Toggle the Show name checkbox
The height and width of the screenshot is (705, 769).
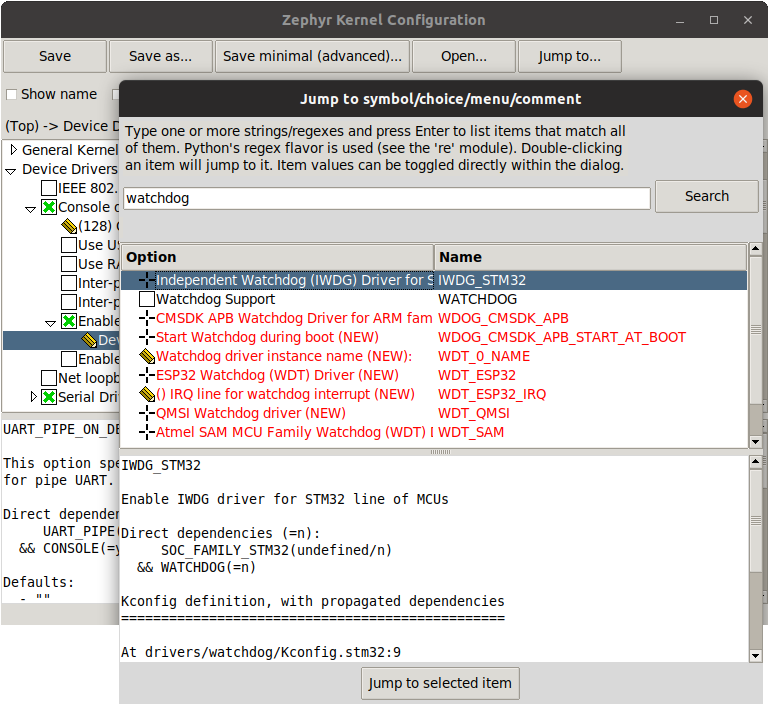click(12, 95)
